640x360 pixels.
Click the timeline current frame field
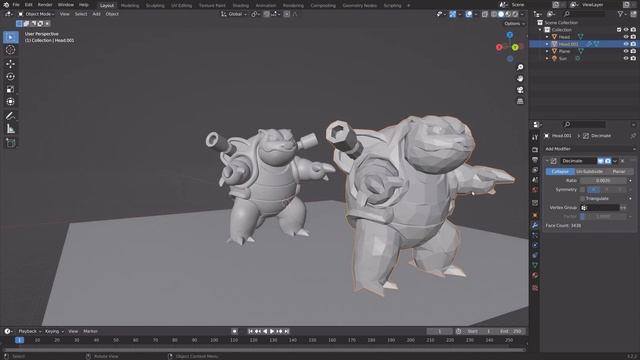coord(440,331)
